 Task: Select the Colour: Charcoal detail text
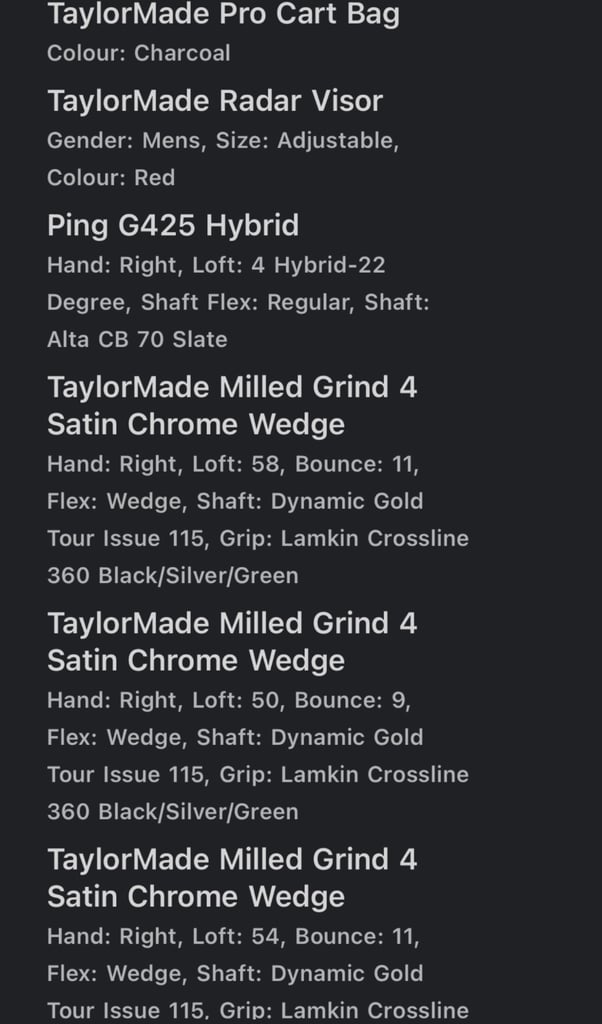tap(138, 53)
